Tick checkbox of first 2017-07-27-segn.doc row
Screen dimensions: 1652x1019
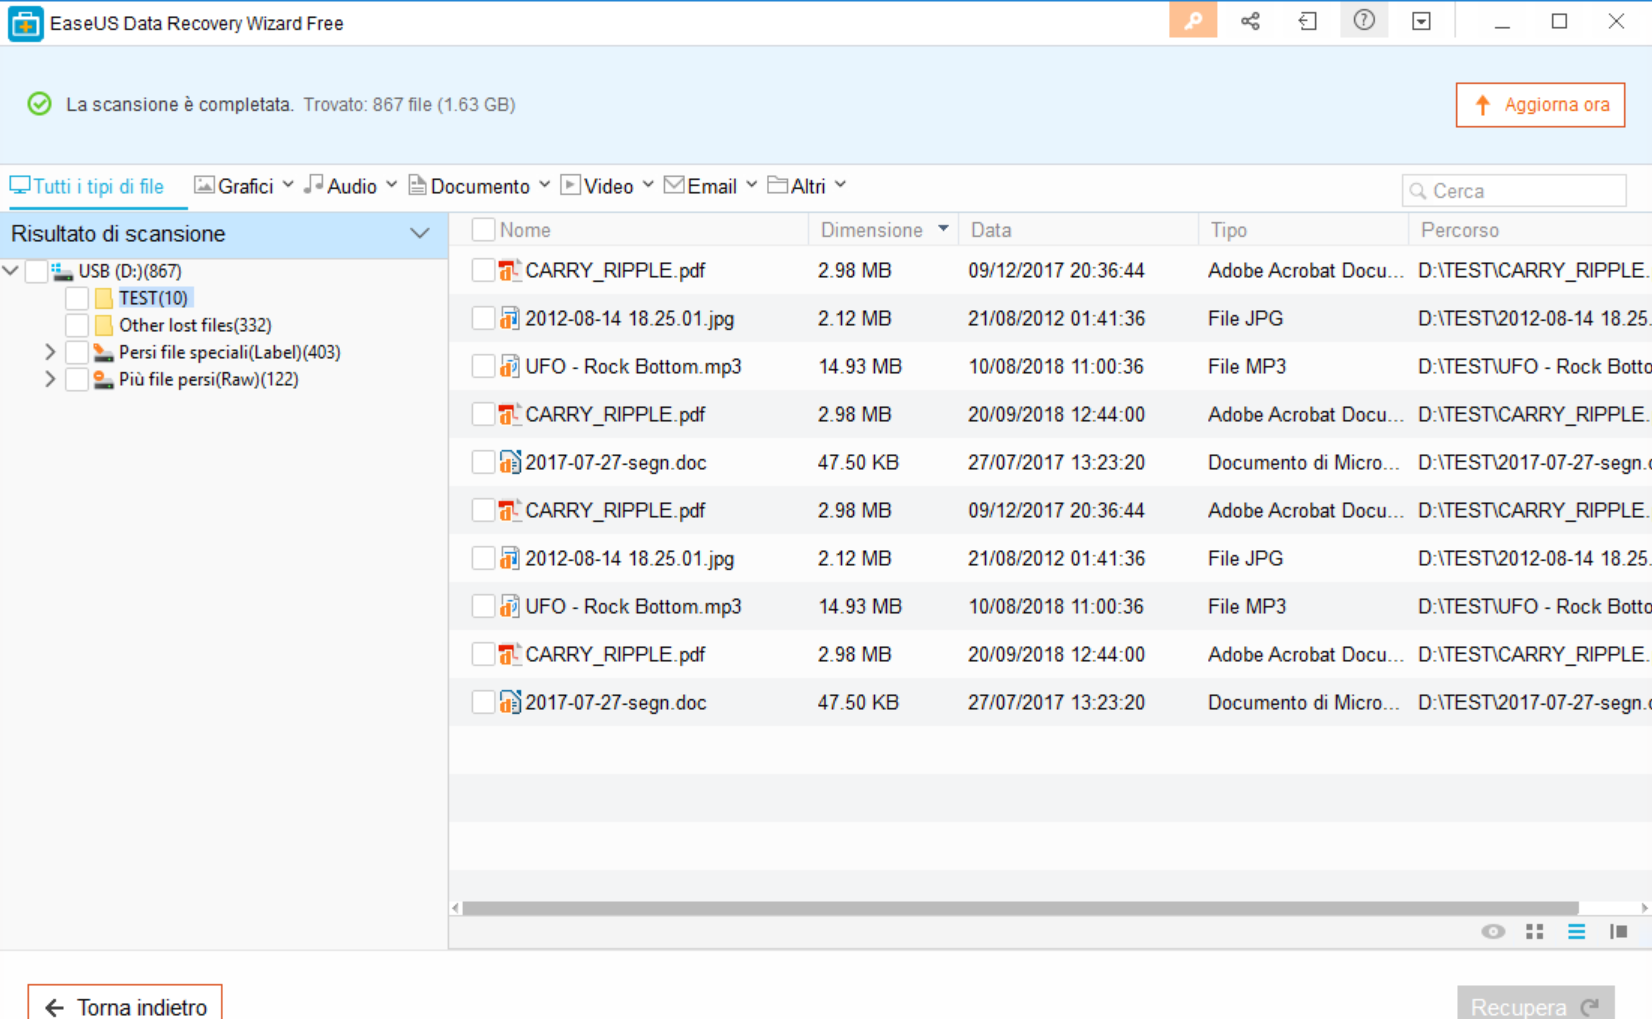pyautogui.click(x=483, y=462)
